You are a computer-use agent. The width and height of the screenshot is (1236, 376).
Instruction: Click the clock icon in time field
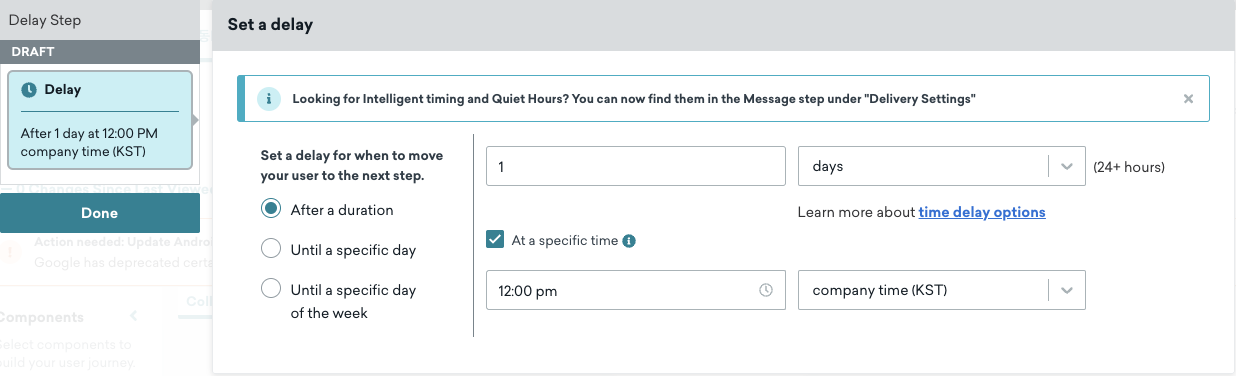[766, 290]
